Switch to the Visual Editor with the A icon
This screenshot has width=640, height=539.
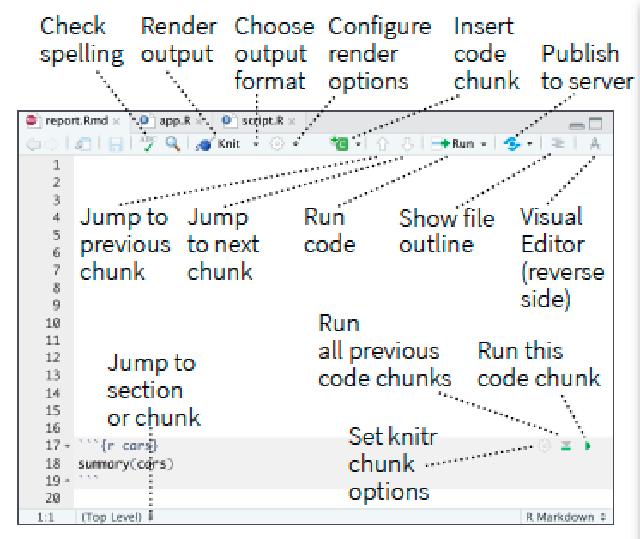[x=594, y=144]
